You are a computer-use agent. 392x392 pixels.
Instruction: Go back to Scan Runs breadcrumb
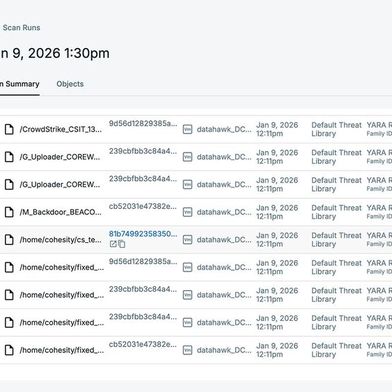click(21, 28)
